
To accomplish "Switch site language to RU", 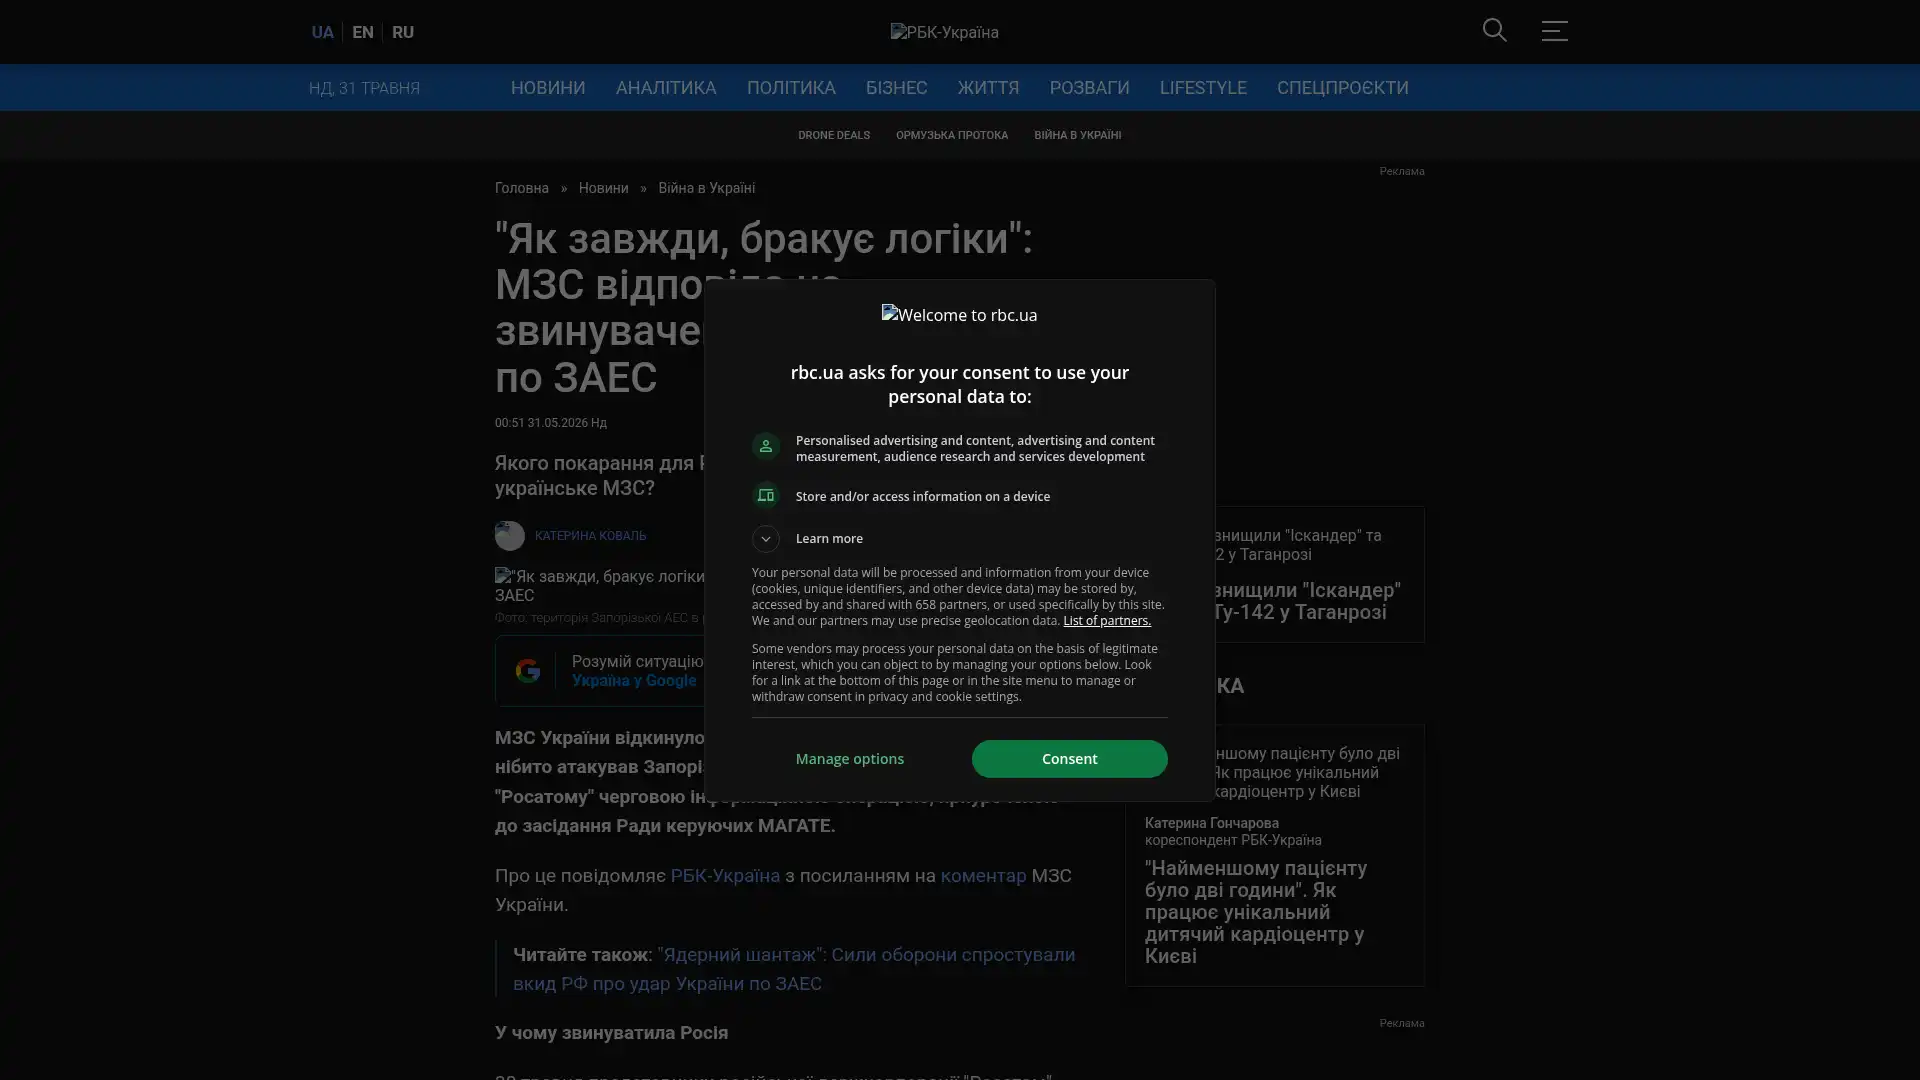I will [402, 32].
